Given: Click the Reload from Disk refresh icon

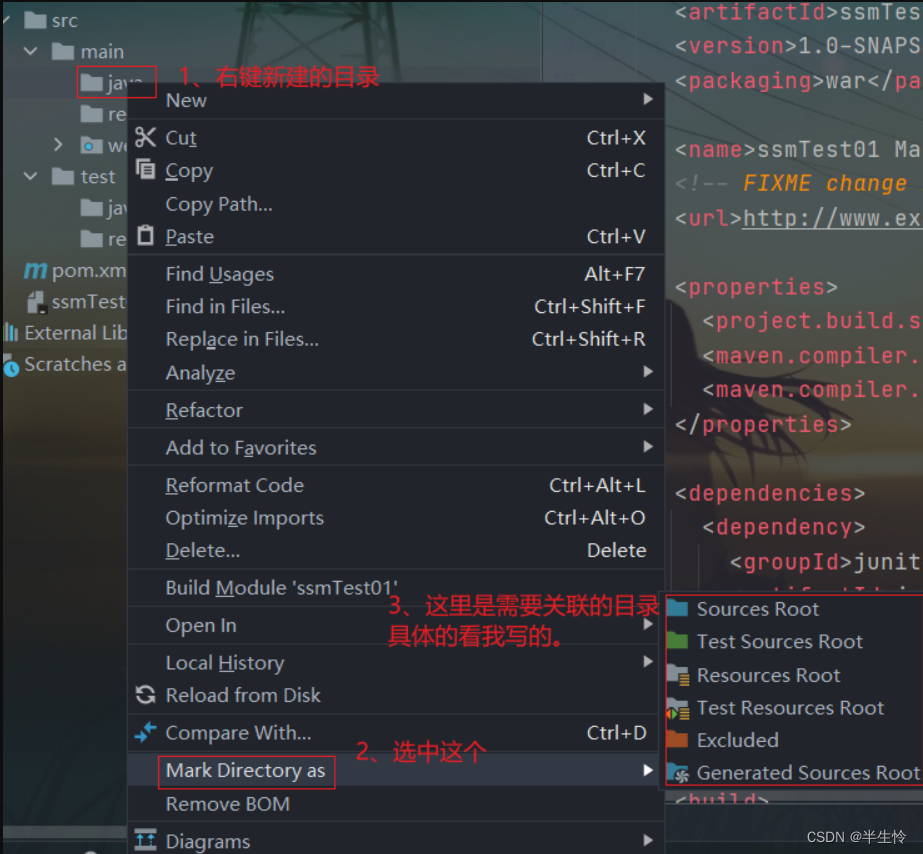Looking at the screenshot, I should click(145, 695).
